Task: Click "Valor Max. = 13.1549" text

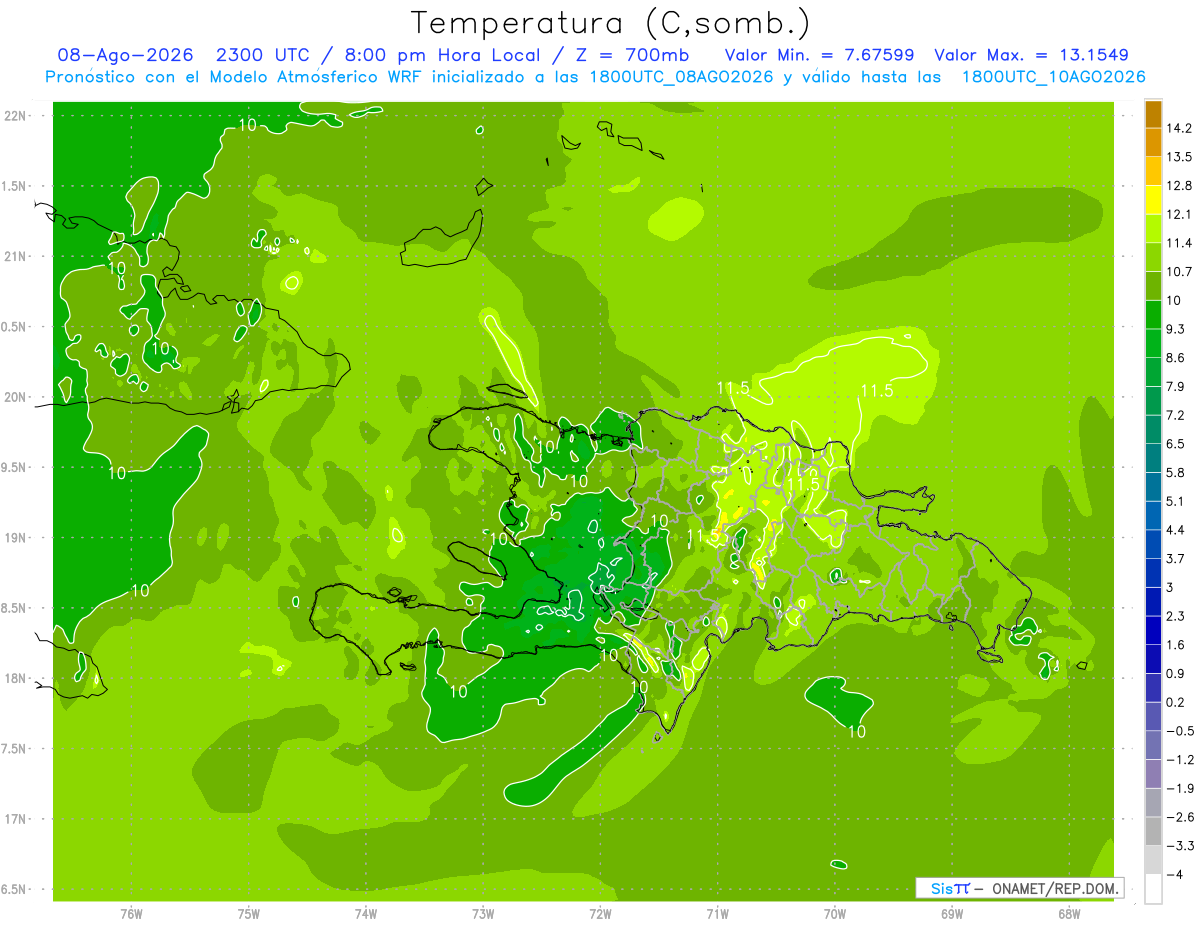Action: pos(1032,55)
